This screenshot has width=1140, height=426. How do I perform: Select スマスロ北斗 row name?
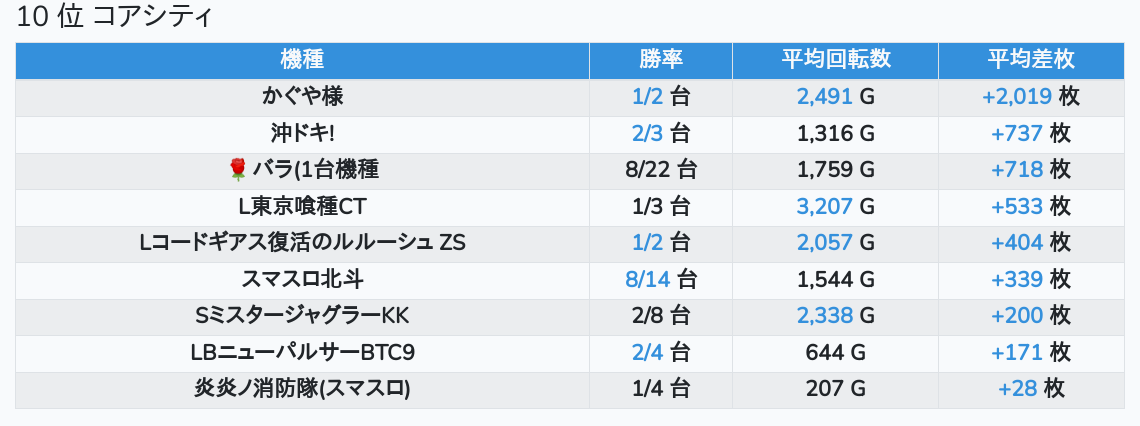click(302, 279)
